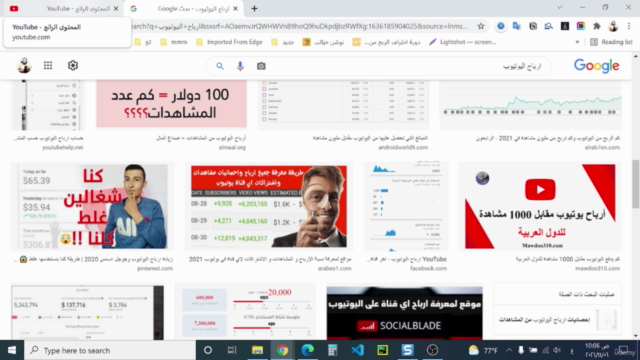Visit the pinterest.com source link
The height and width of the screenshot is (360, 640).
coord(155,269)
